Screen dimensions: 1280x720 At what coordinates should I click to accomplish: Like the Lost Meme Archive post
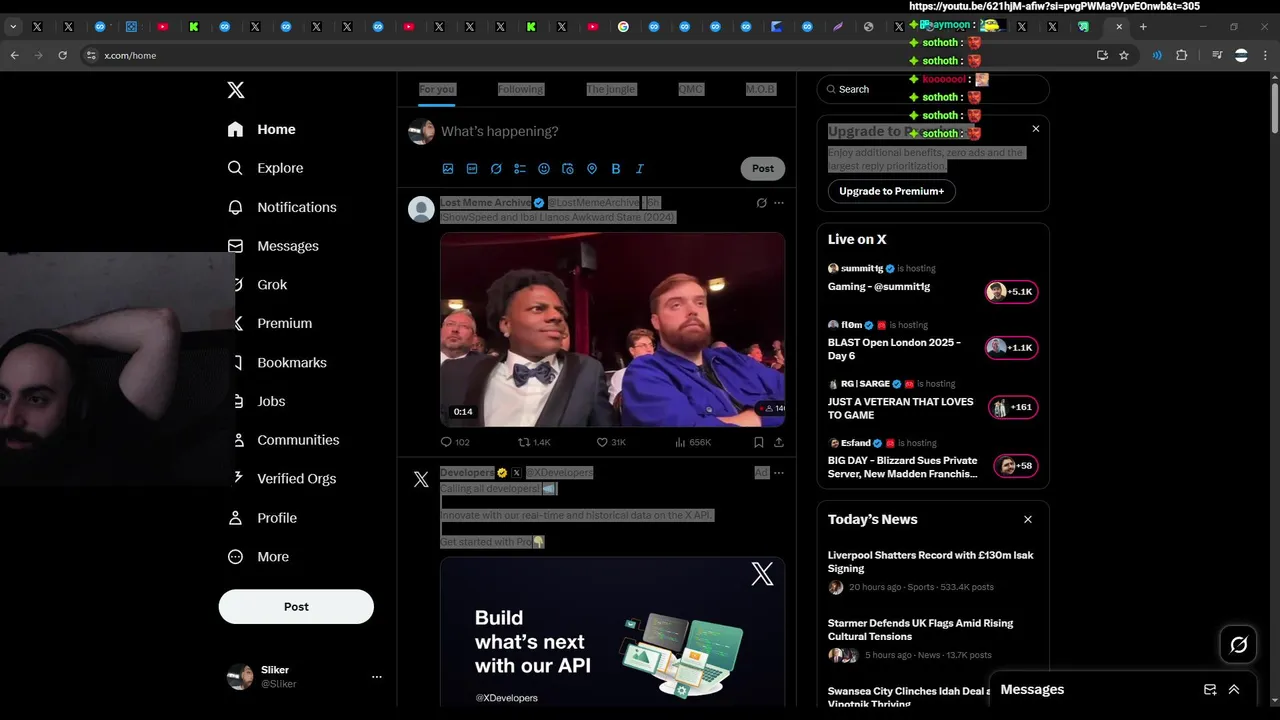point(611,442)
